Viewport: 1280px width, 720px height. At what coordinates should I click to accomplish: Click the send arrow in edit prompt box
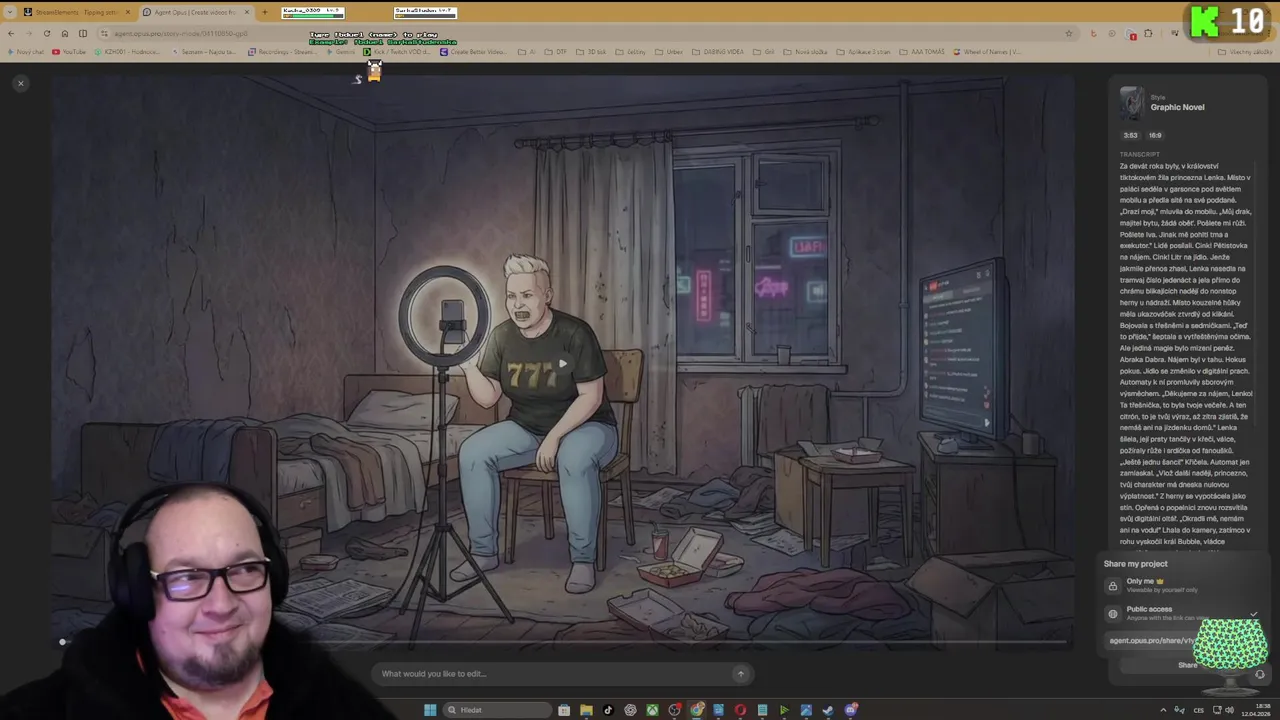[x=740, y=674]
